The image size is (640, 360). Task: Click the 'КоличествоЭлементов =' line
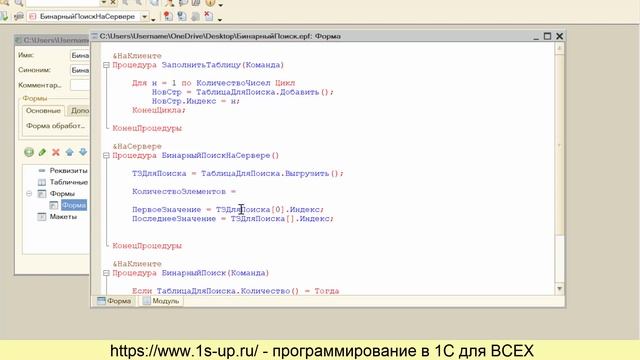184,191
